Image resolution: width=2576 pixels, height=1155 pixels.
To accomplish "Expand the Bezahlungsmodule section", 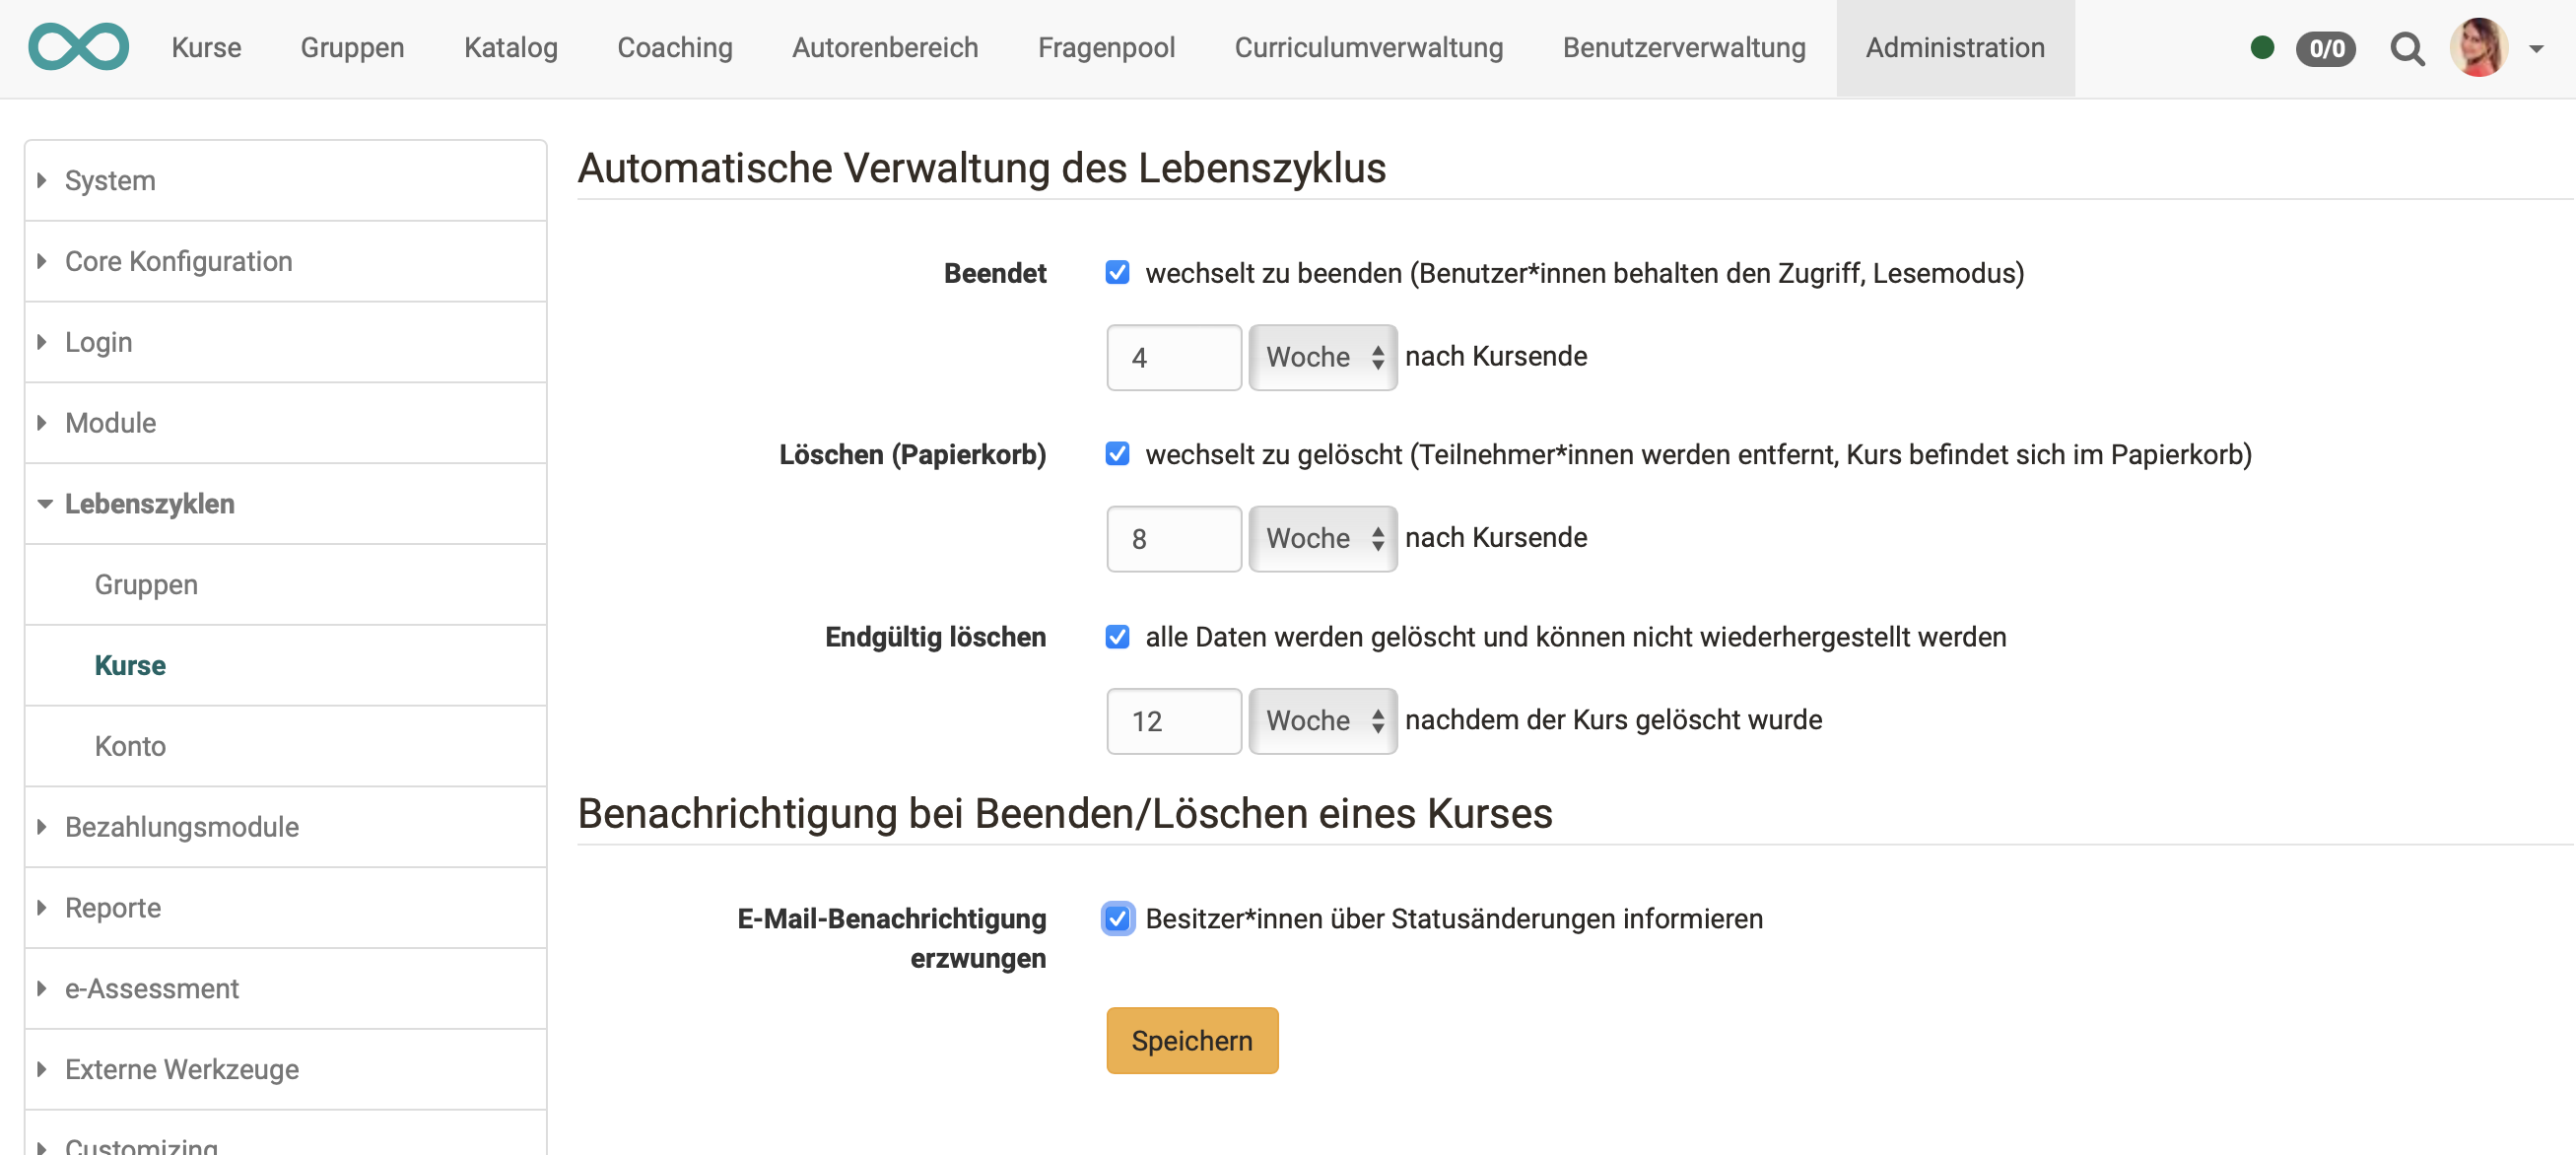I will [286, 826].
